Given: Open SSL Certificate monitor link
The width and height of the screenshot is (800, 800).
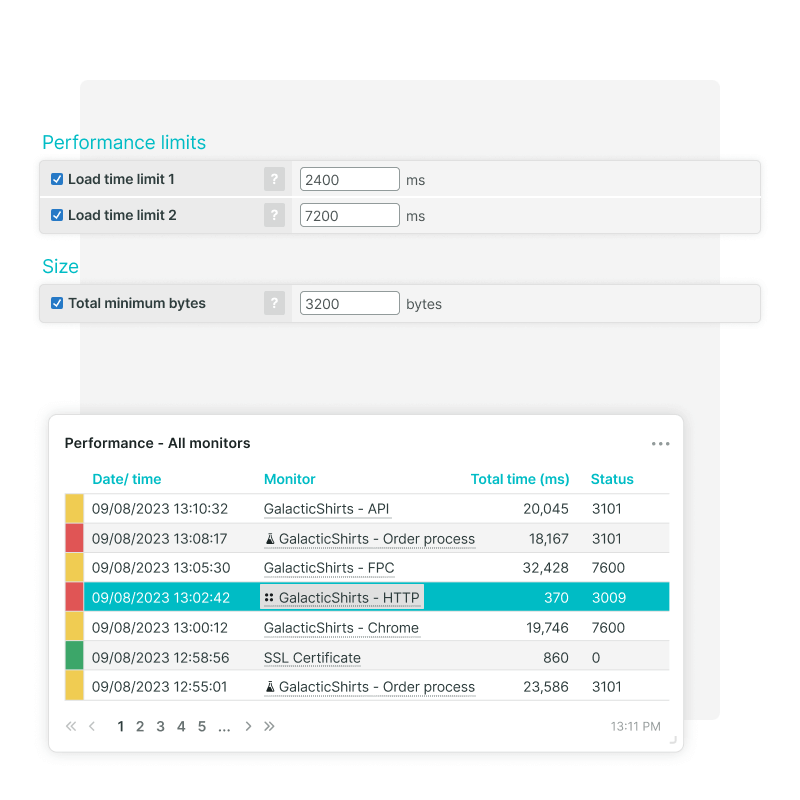Looking at the screenshot, I should [x=312, y=658].
